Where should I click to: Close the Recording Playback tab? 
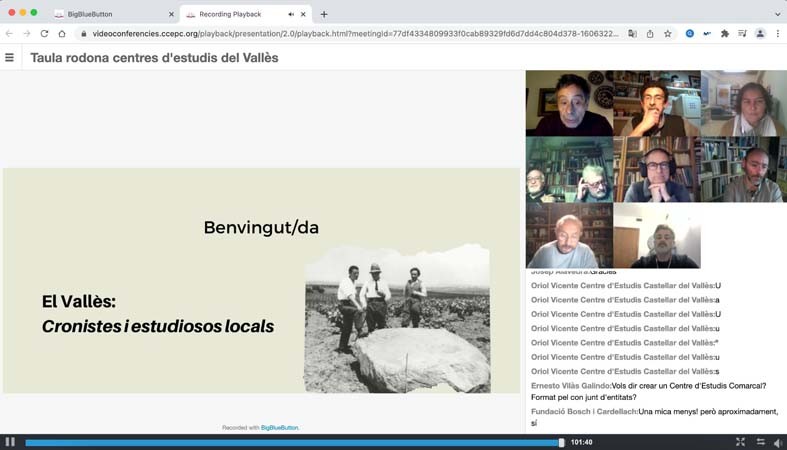(x=303, y=15)
